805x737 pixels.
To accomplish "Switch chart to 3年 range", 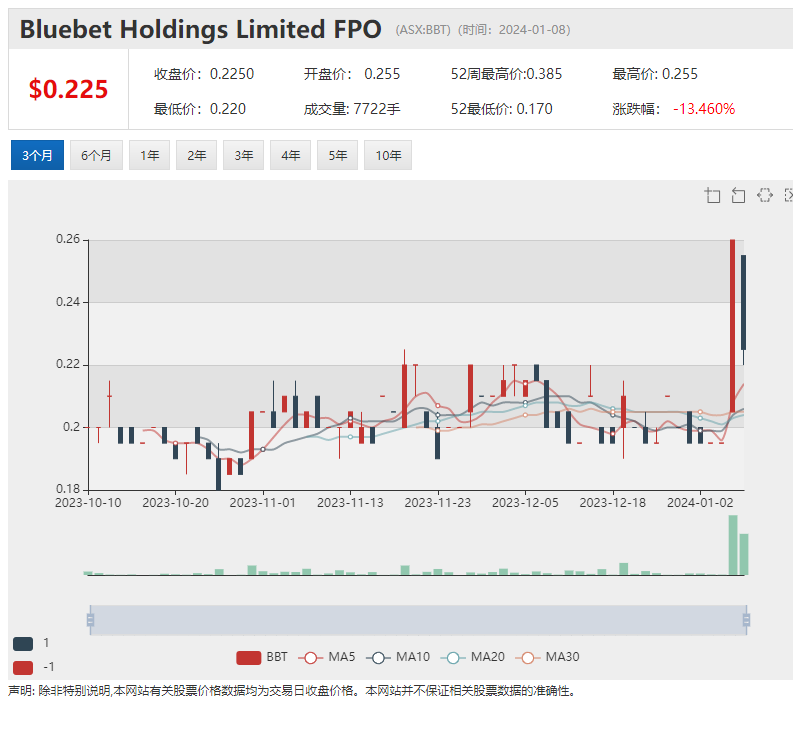I will click(x=243, y=155).
